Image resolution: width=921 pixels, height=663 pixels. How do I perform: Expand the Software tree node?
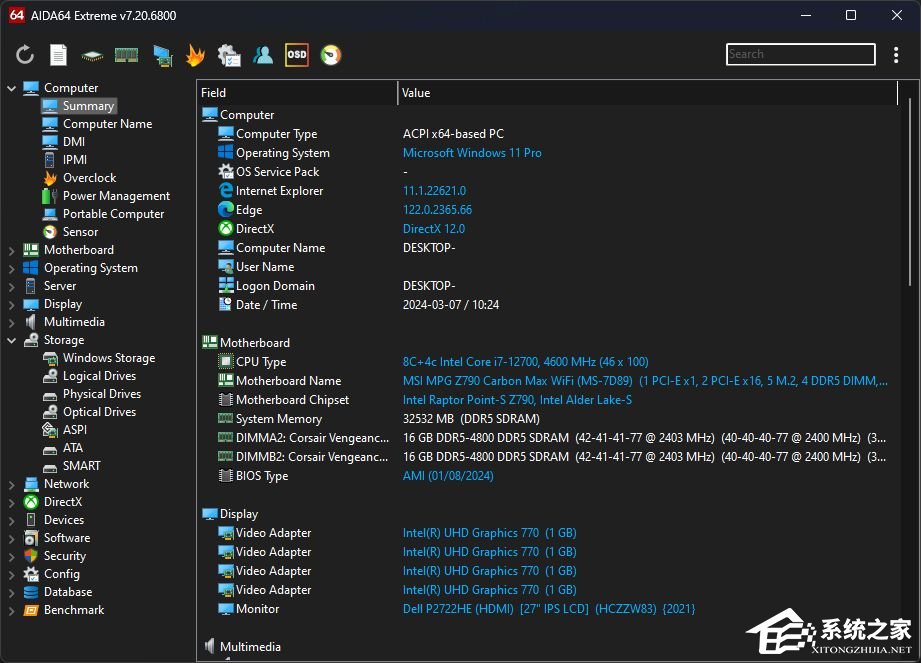(x=11, y=539)
